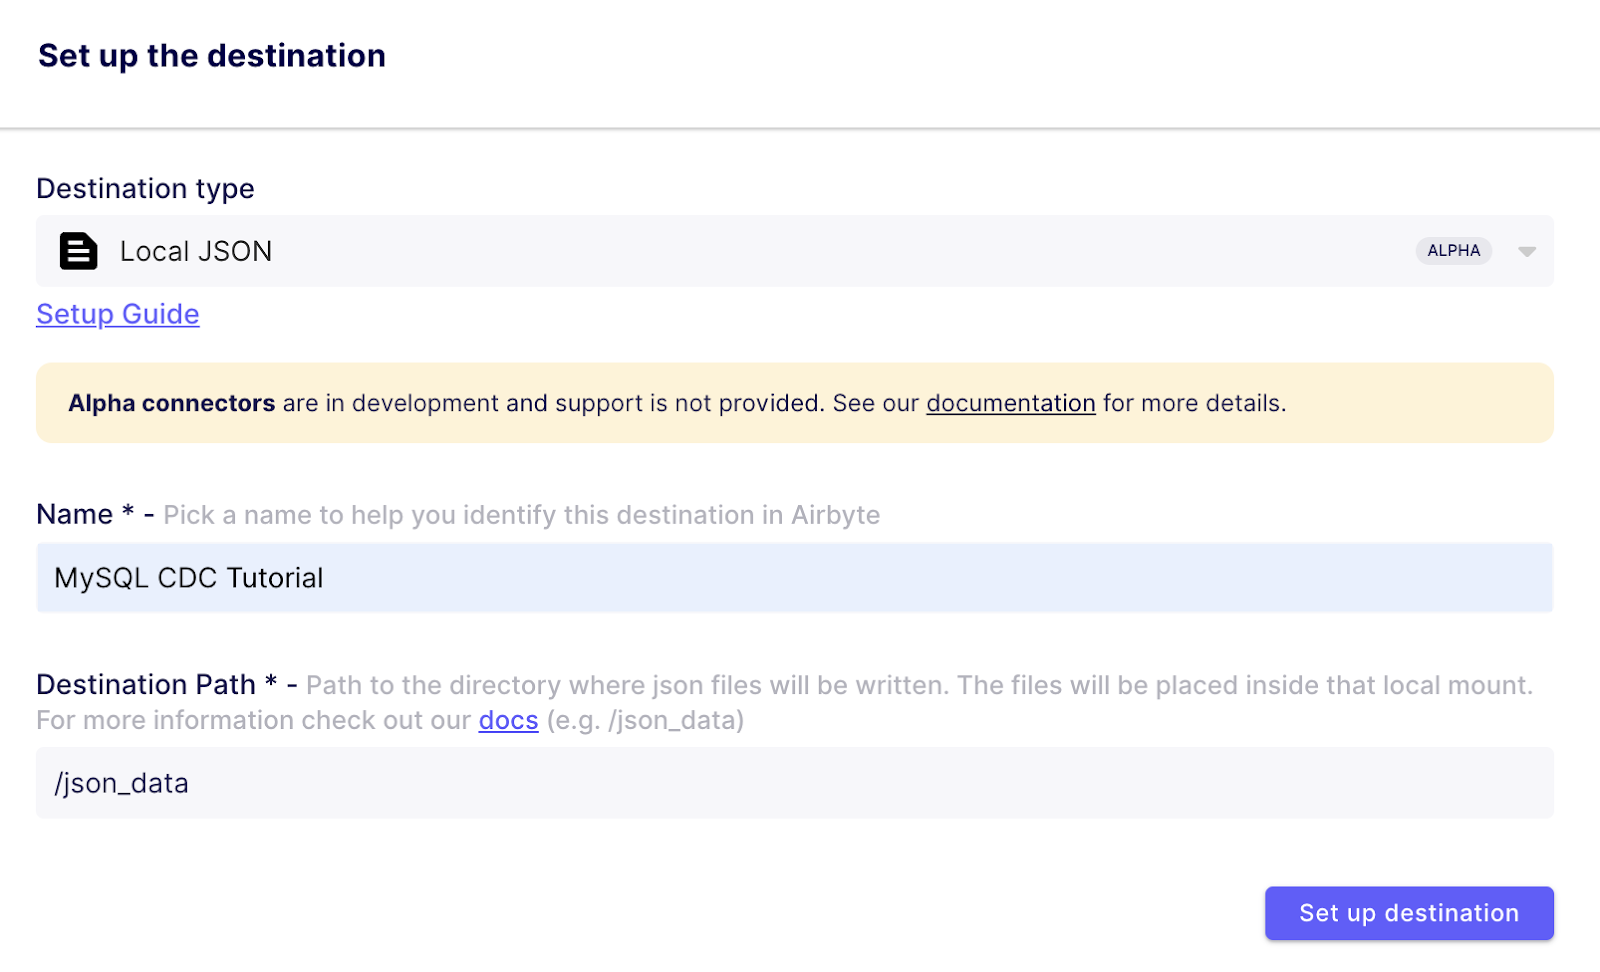
Task: Click the Name field label
Action: pos(75,515)
